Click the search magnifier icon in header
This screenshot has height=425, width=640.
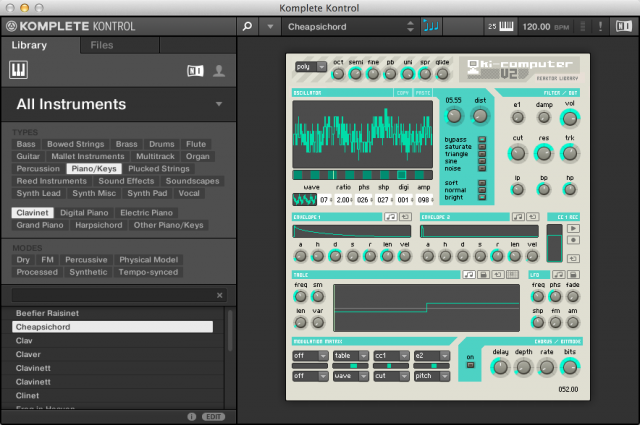247,26
